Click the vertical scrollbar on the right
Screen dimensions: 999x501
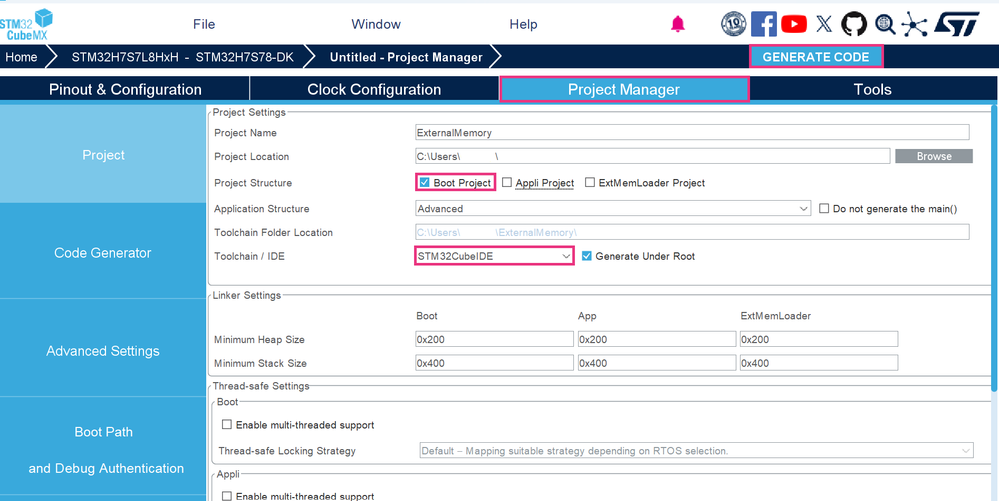pos(995,249)
